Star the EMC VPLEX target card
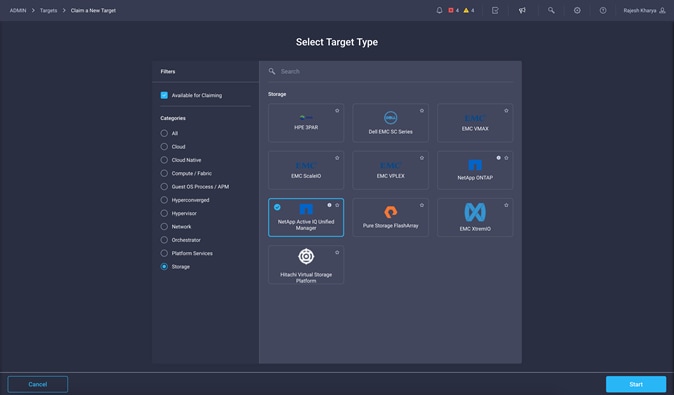This screenshot has width=674, height=395. [422, 158]
